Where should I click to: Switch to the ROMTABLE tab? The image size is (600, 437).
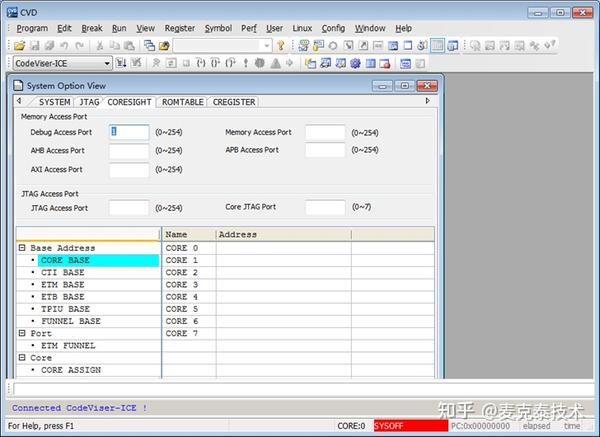click(183, 102)
